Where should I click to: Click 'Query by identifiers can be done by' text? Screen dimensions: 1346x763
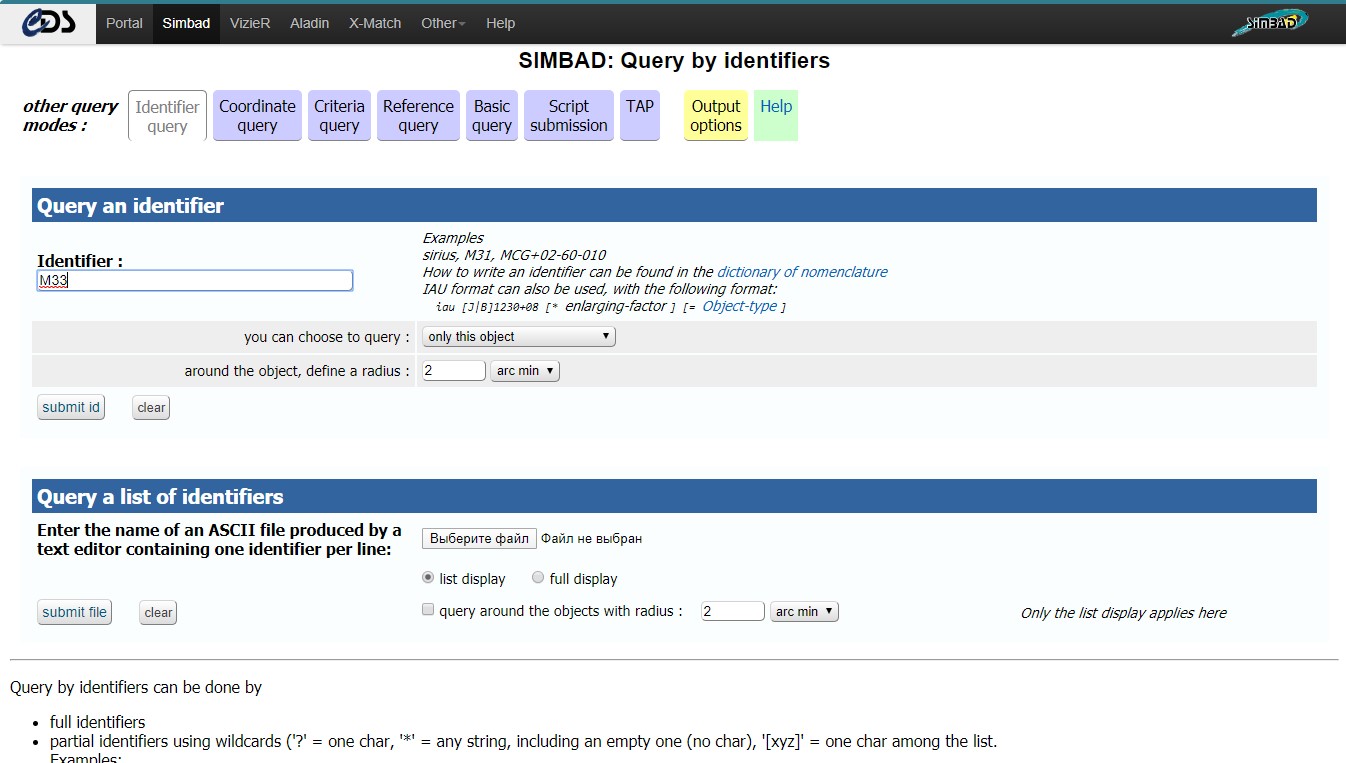click(x=136, y=687)
